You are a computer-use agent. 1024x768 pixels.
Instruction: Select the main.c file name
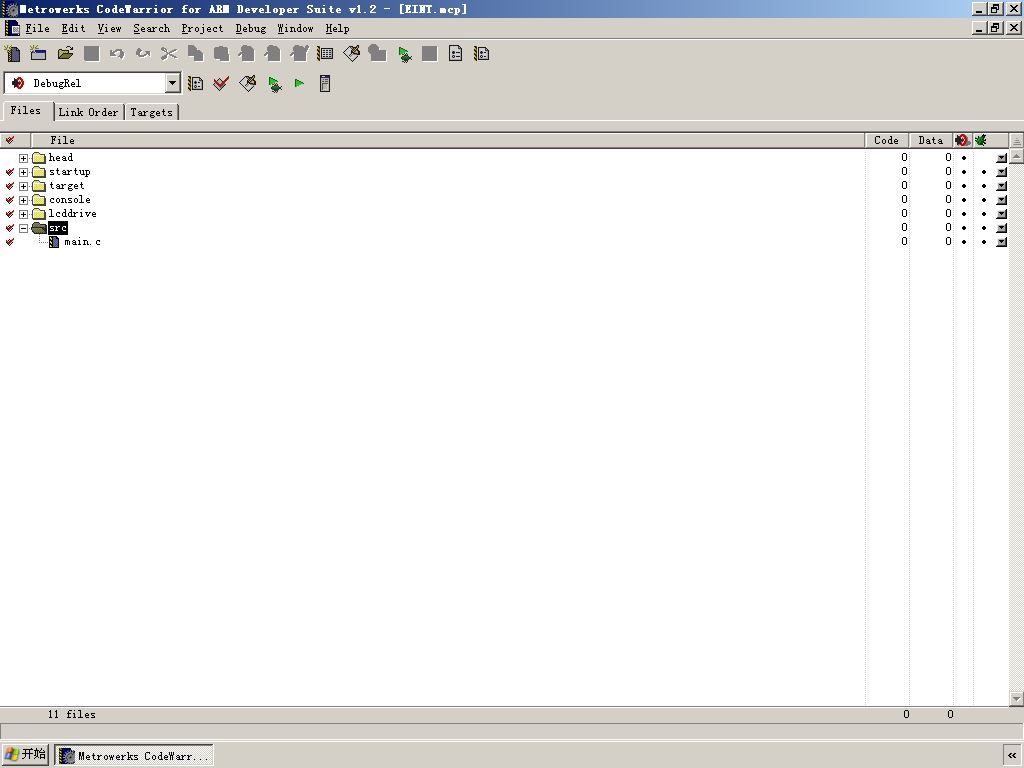click(x=82, y=242)
